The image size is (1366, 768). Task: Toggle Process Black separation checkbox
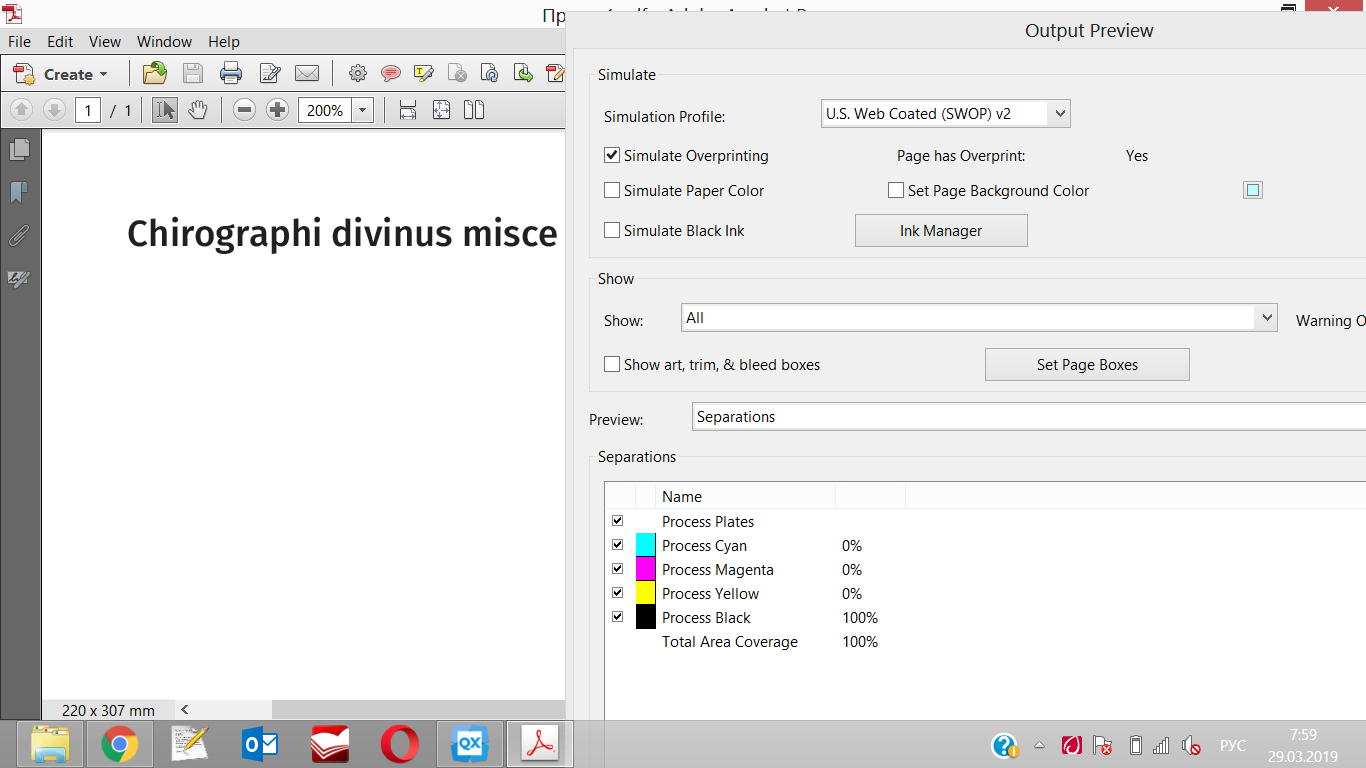[x=617, y=617]
